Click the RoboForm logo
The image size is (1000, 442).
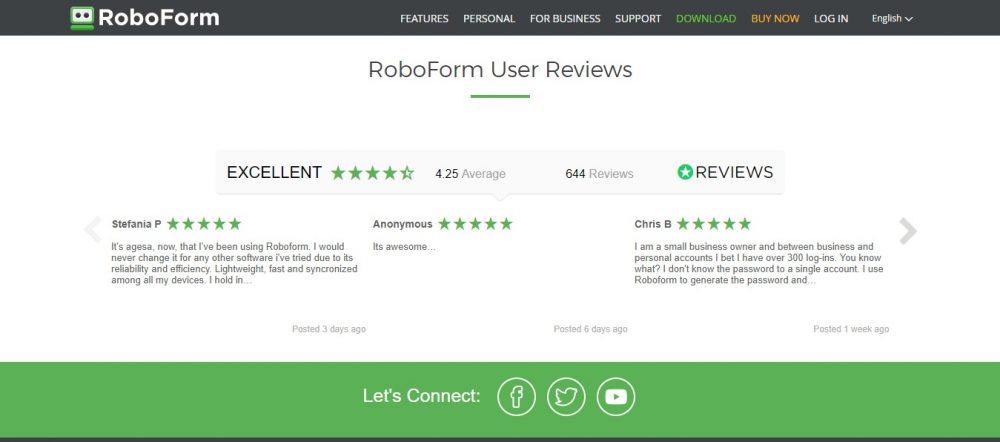145,18
